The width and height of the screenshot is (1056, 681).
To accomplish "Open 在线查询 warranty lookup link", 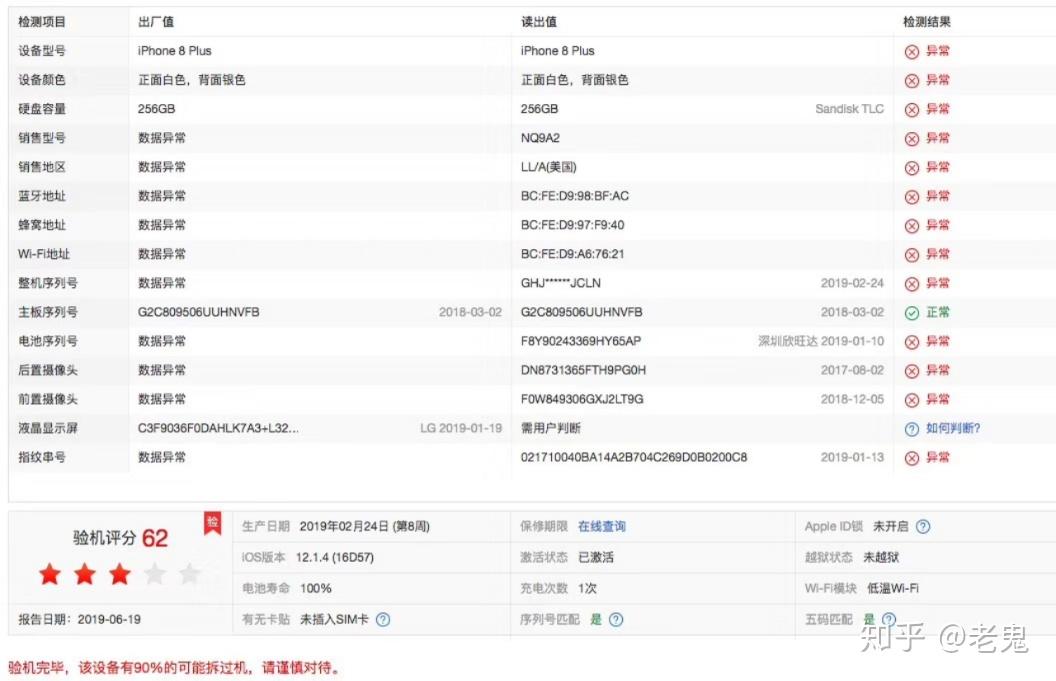I will (601, 527).
